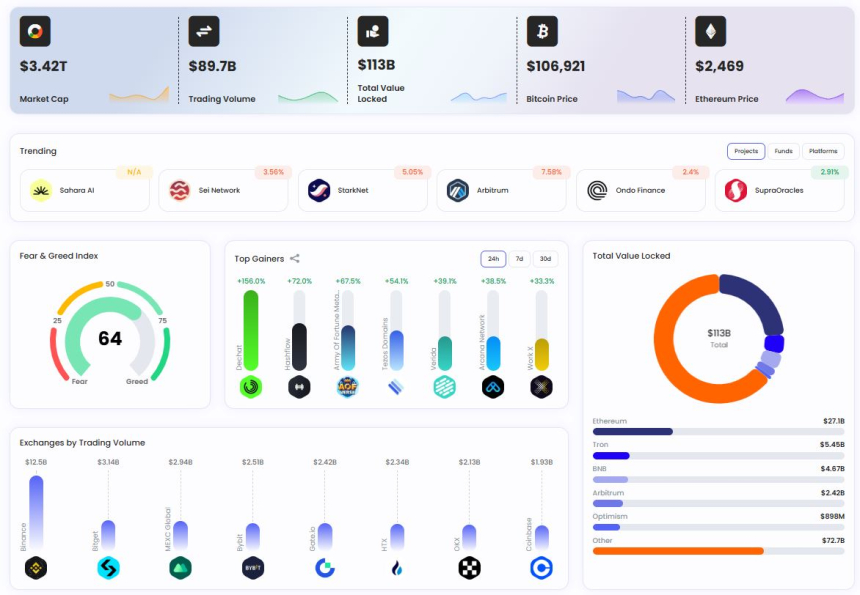Open the Sei Network trending card
The width and height of the screenshot is (860, 595).
coord(223,190)
